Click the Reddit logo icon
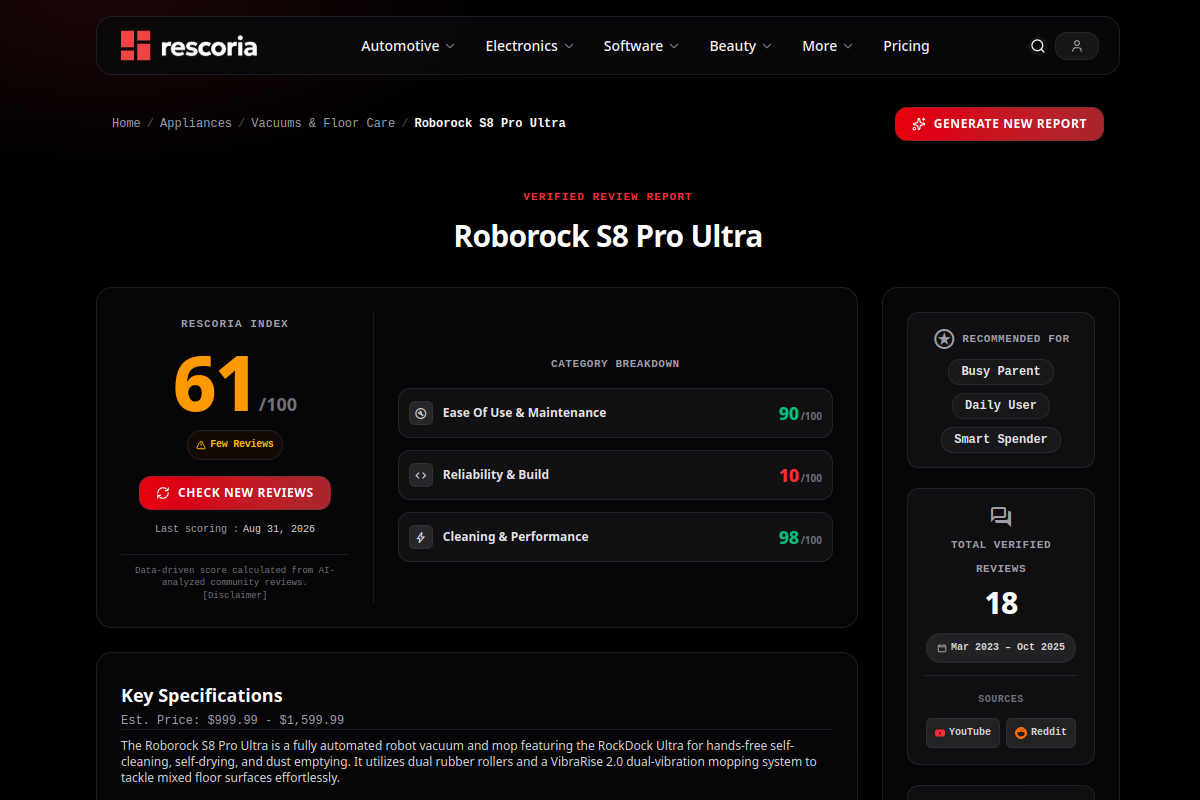The height and width of the screenshot is (800, 1200). (x=1021, y=733)
